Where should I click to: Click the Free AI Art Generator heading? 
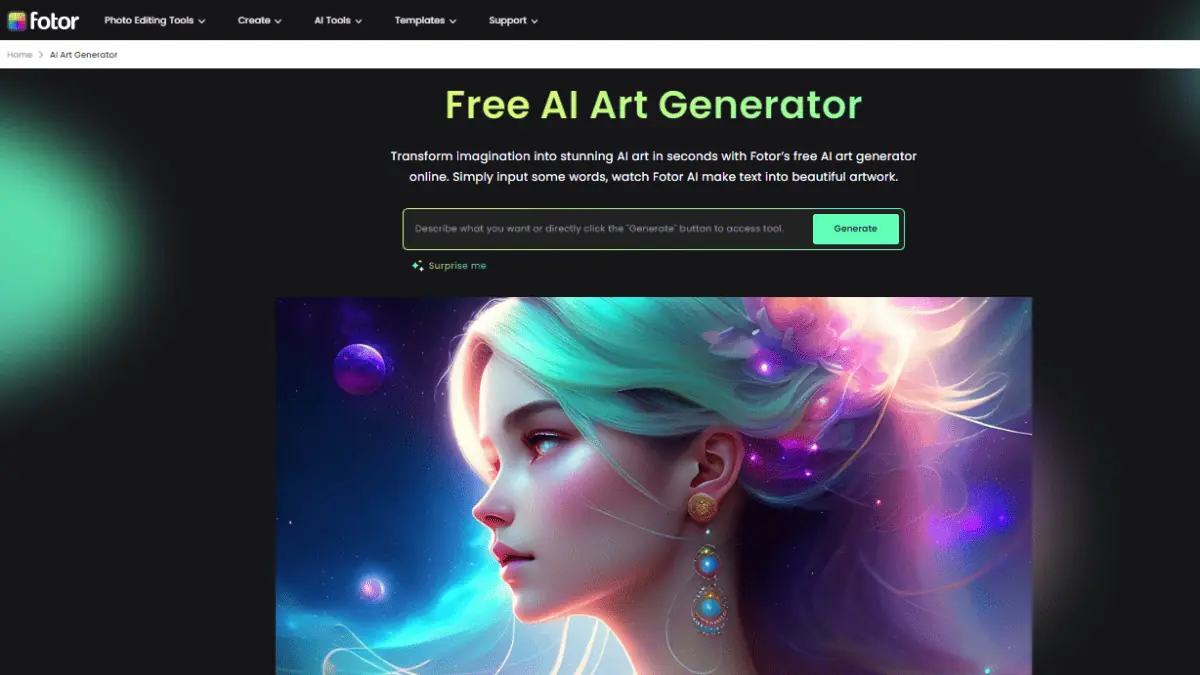pos(653,105)
